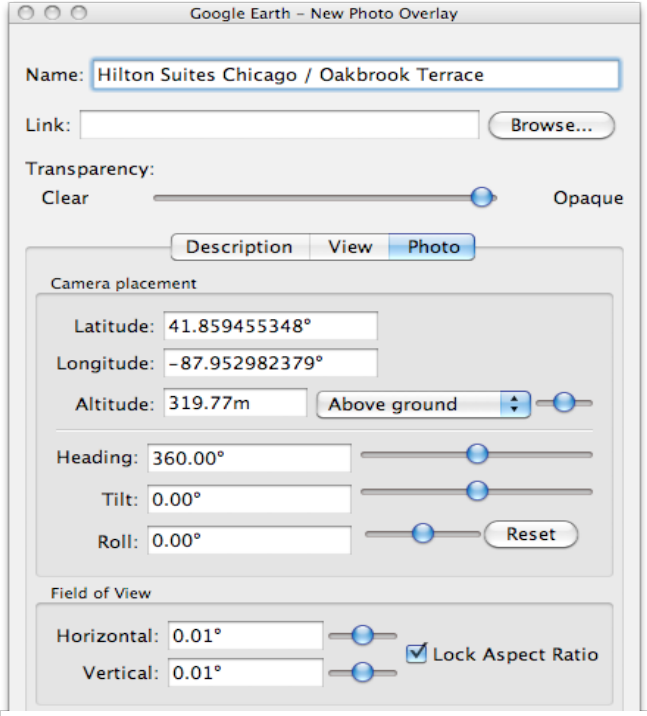Switch to the Description tab
Screen dimensions: 647x716
point(241,247)
